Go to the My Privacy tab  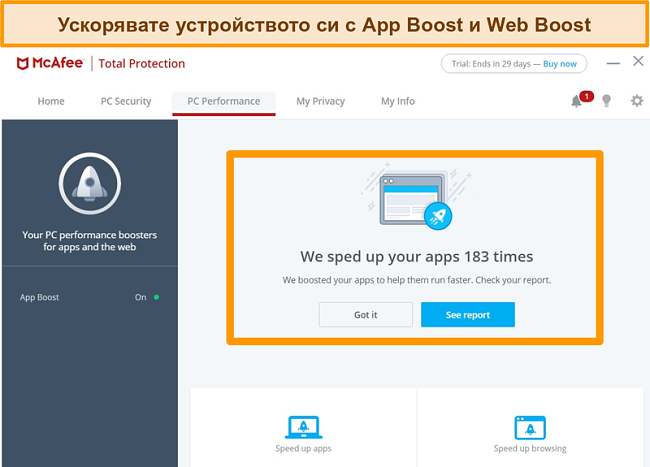click(320, 101)
